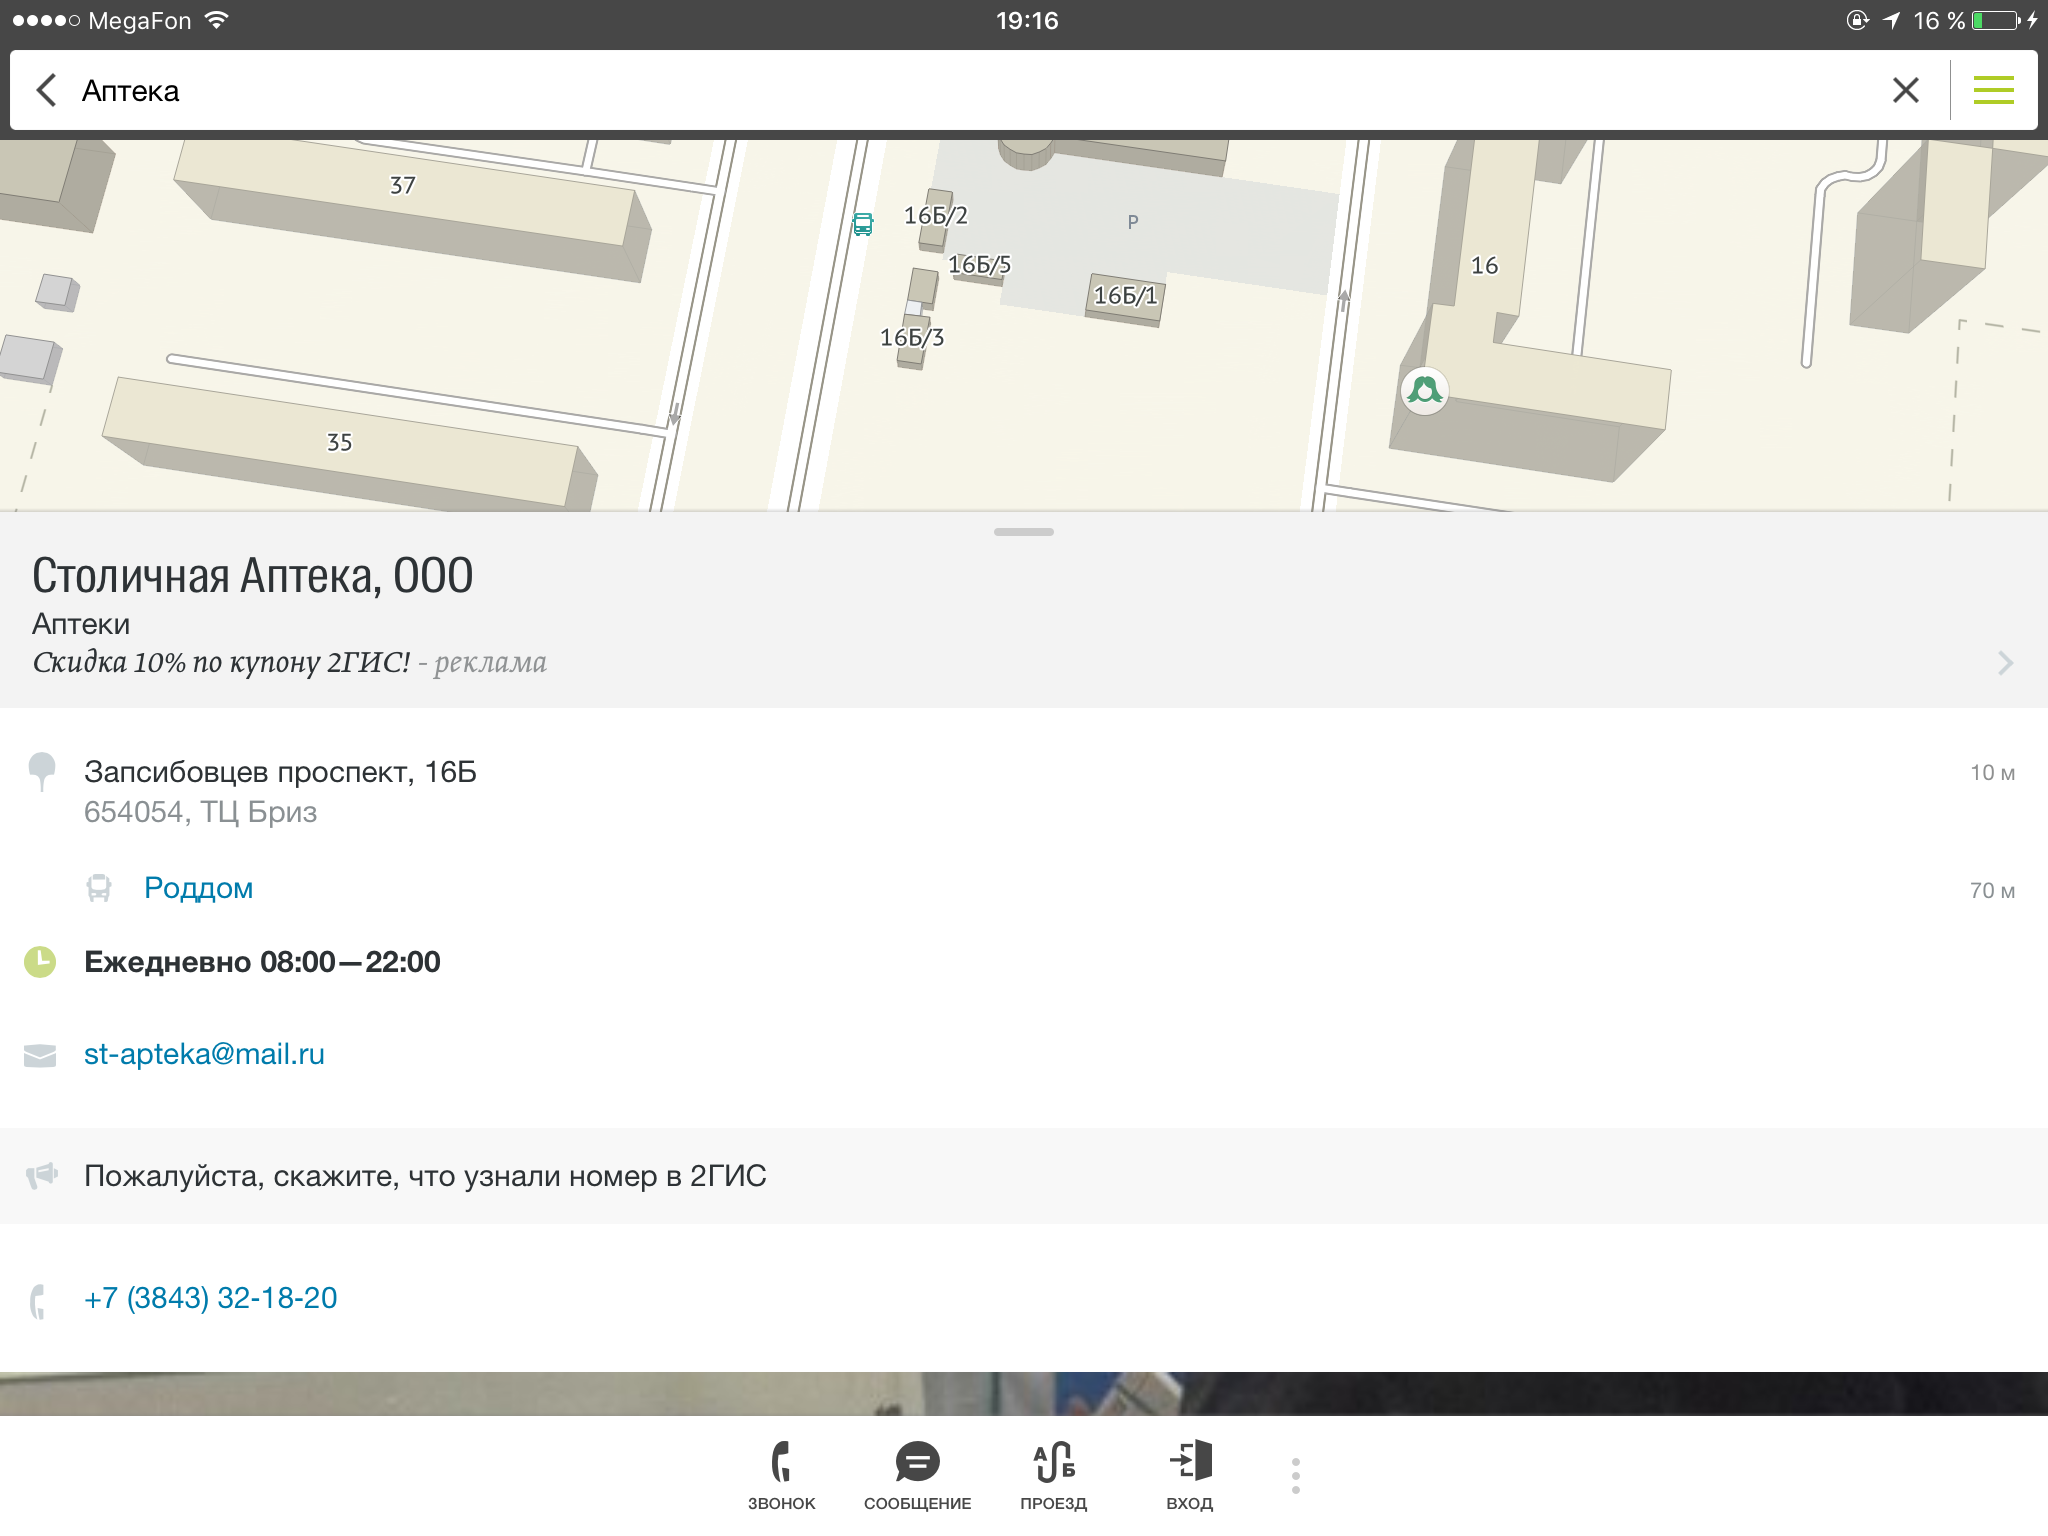This screenshot has width=2048, height=1536.
Task: Tap the megaphone notice icon
Action: click(x=41, y=1176)
